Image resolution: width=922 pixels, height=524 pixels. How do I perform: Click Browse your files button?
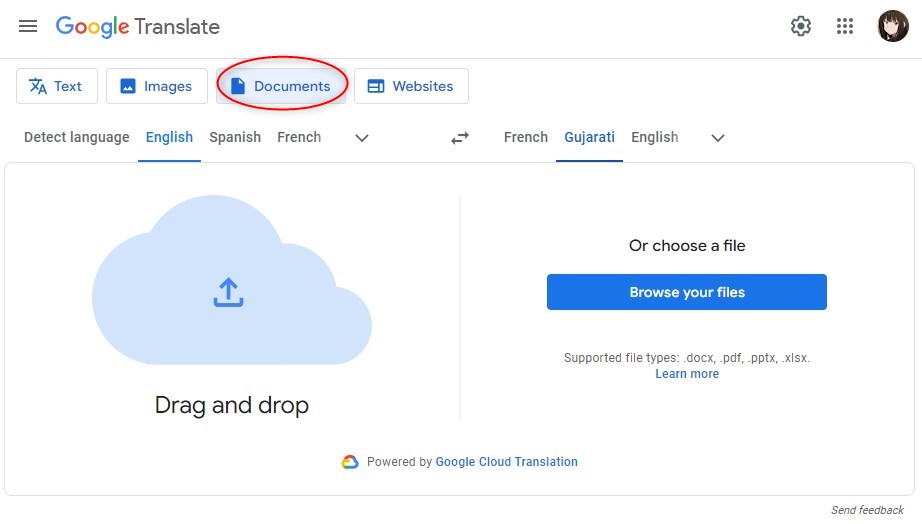click(687, 292)
